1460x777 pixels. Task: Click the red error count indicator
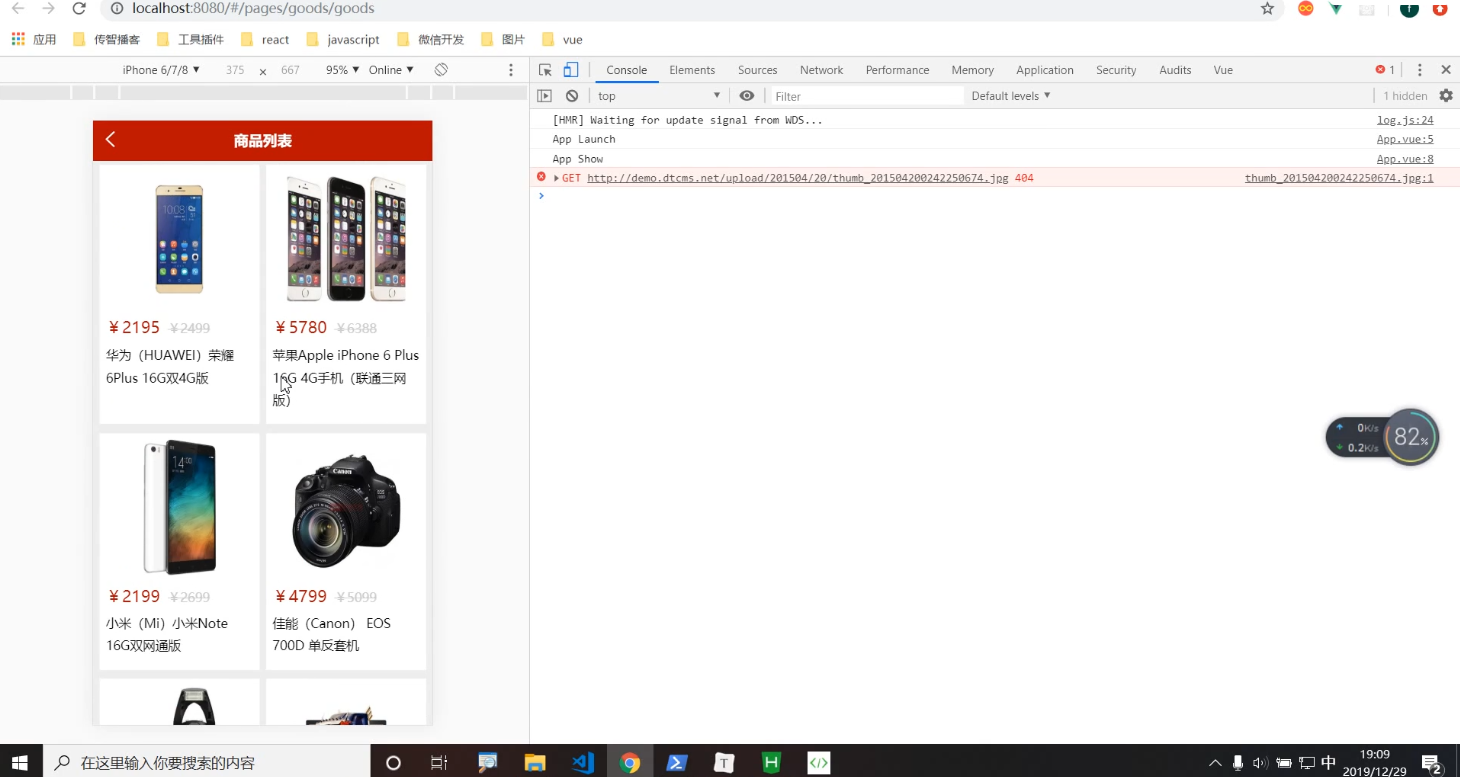[x=1385, y=70]
